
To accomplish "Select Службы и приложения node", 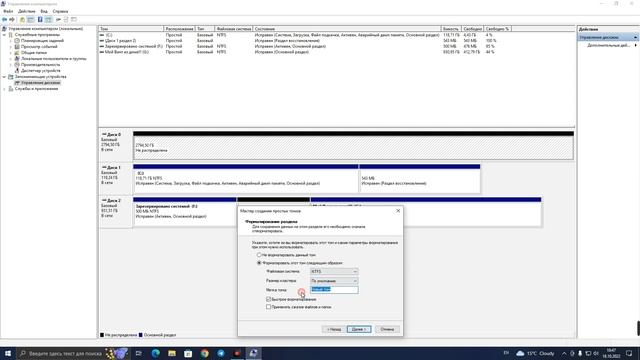I will 36,89.
